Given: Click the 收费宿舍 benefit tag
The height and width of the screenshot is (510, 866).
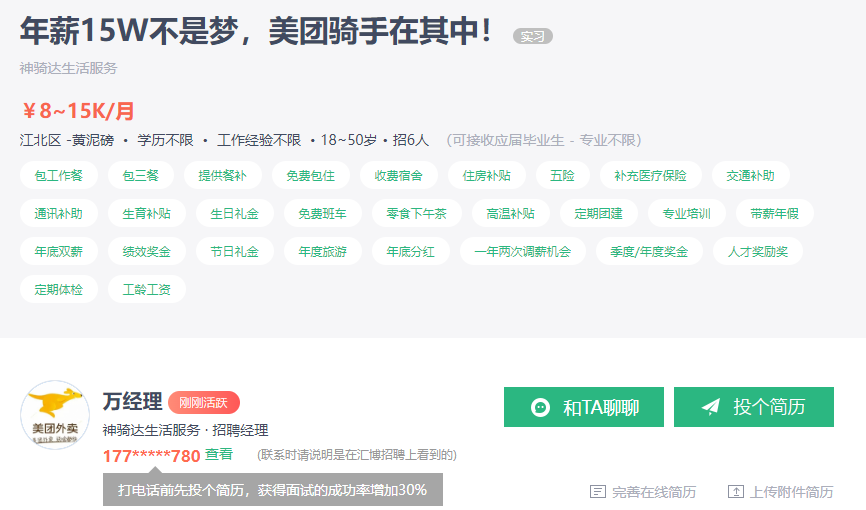Looking at the screenshot, I should [x=399, y=176].
